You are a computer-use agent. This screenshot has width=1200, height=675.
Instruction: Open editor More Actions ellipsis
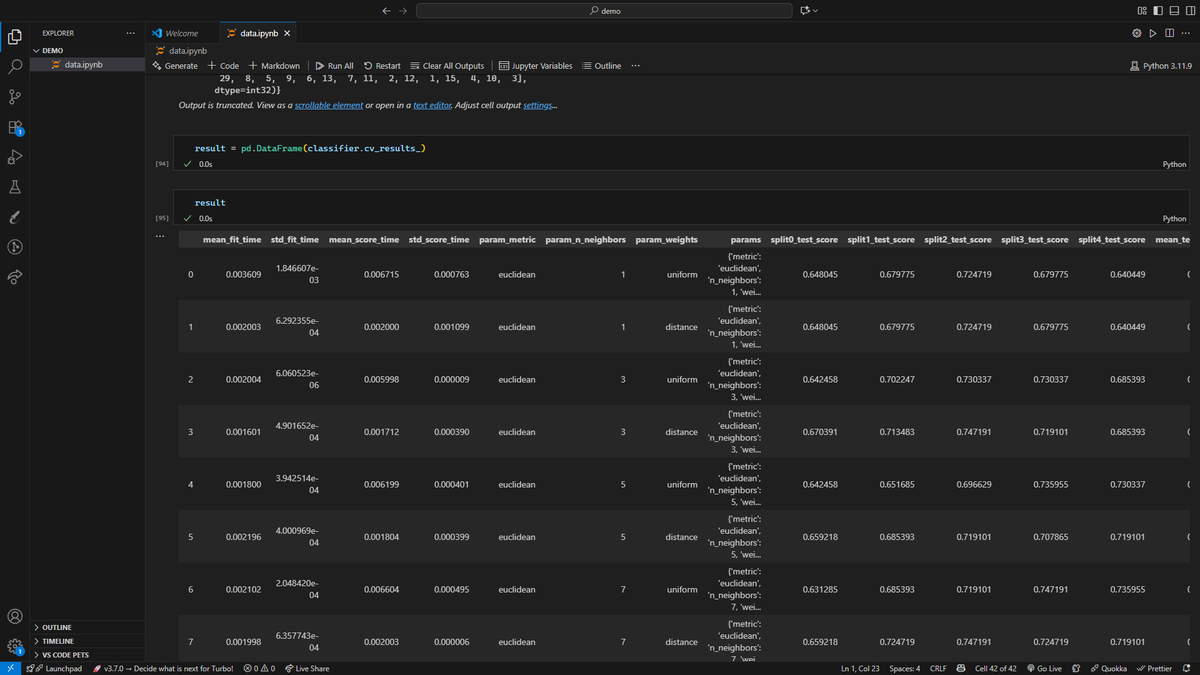coord(1185,33)
